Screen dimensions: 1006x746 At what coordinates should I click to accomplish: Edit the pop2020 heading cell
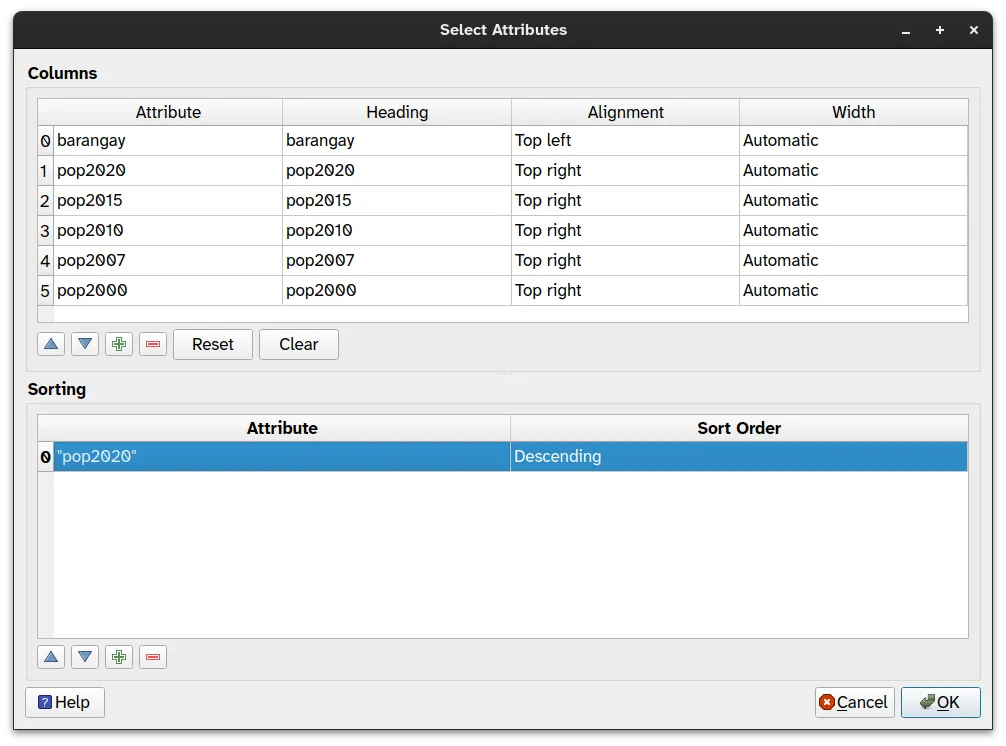point(396,171)
